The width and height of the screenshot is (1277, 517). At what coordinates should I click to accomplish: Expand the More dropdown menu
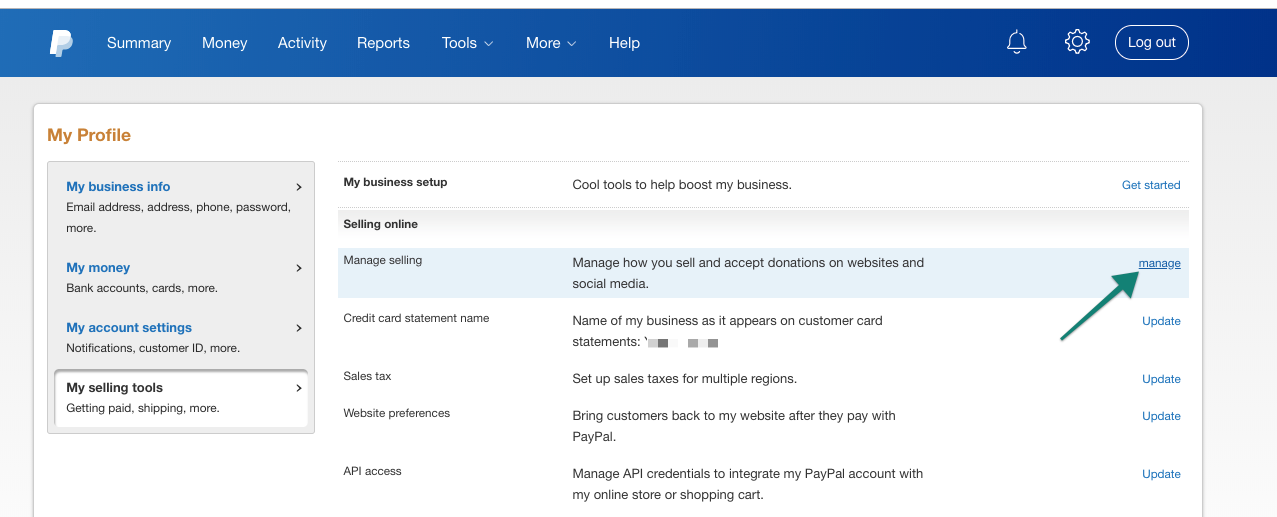click(x=551, y=43)
